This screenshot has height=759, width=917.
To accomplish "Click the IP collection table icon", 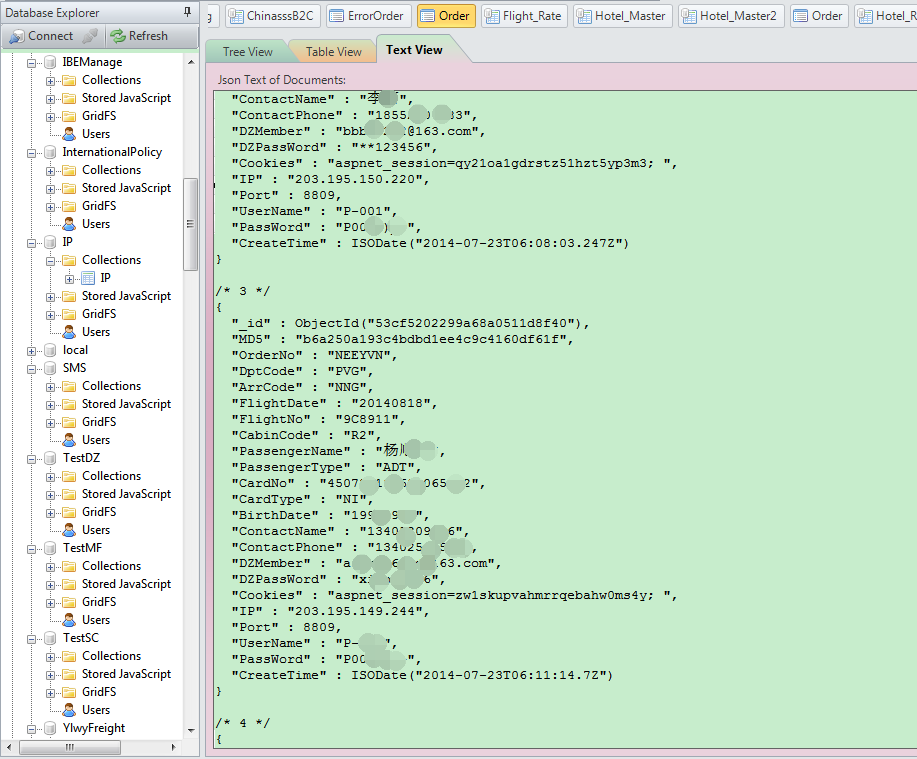I will (88, 278).
